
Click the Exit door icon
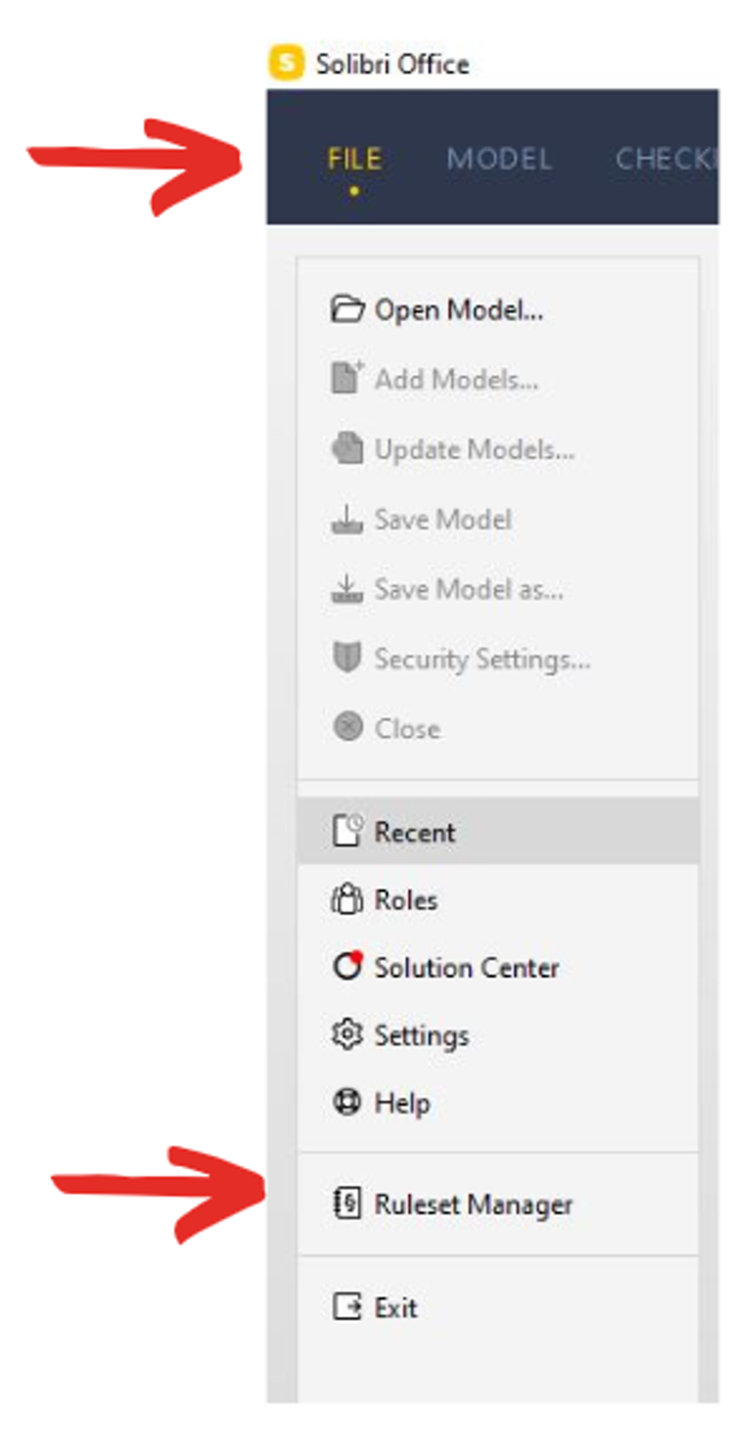coord(346,1306)
